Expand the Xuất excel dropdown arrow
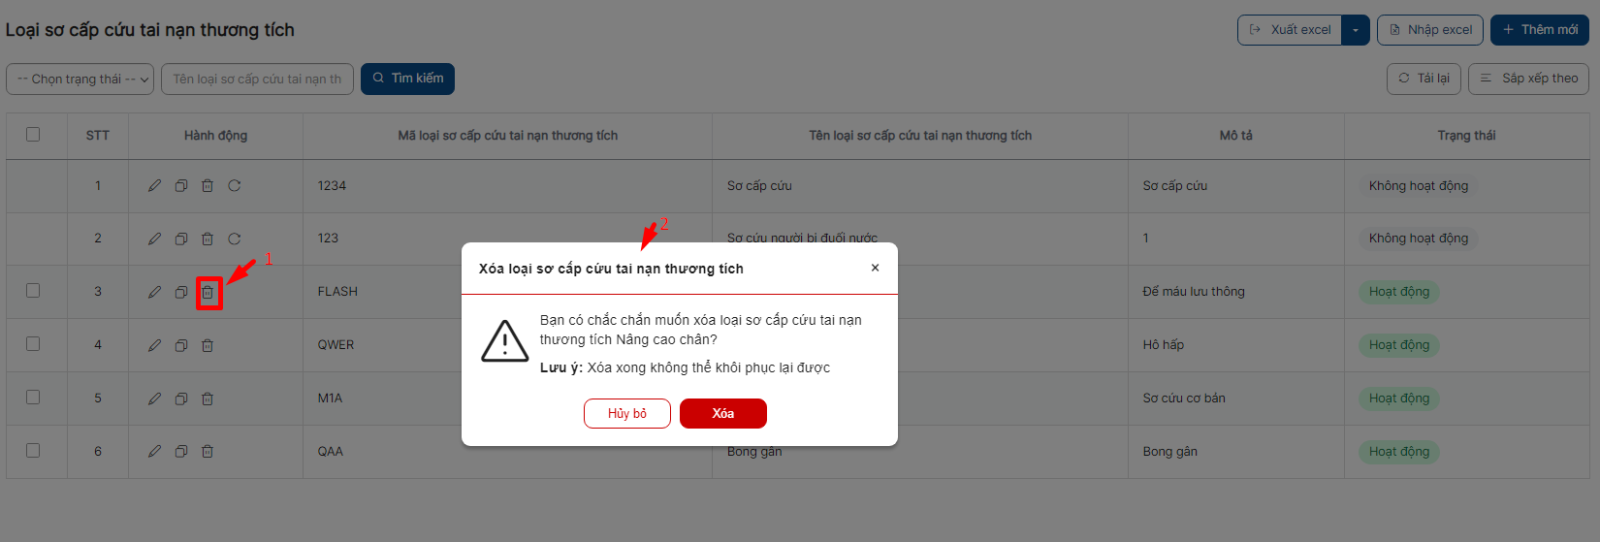 1355,30
